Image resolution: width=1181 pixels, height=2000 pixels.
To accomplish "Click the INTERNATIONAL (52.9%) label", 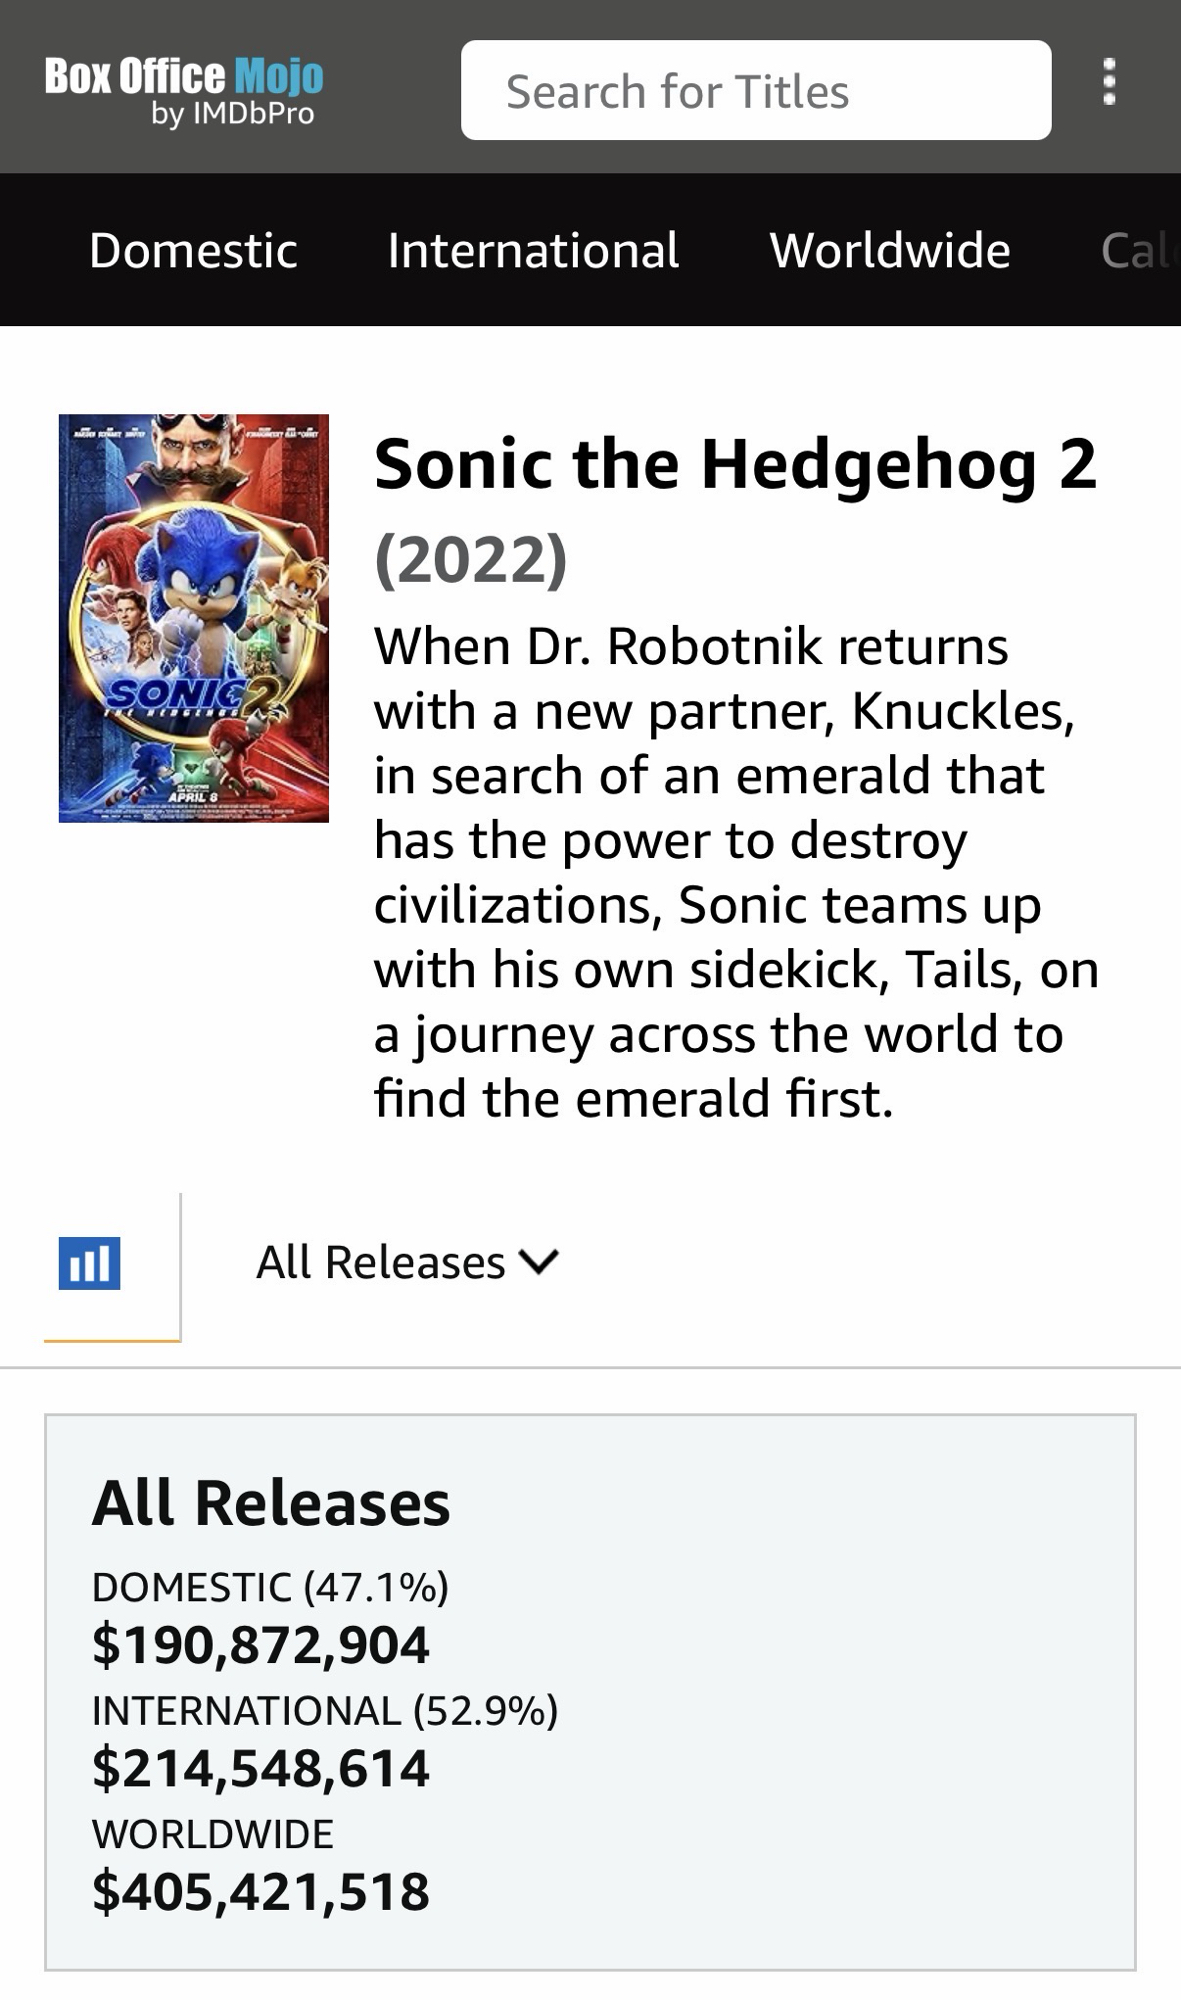I will pos(325,1710).
